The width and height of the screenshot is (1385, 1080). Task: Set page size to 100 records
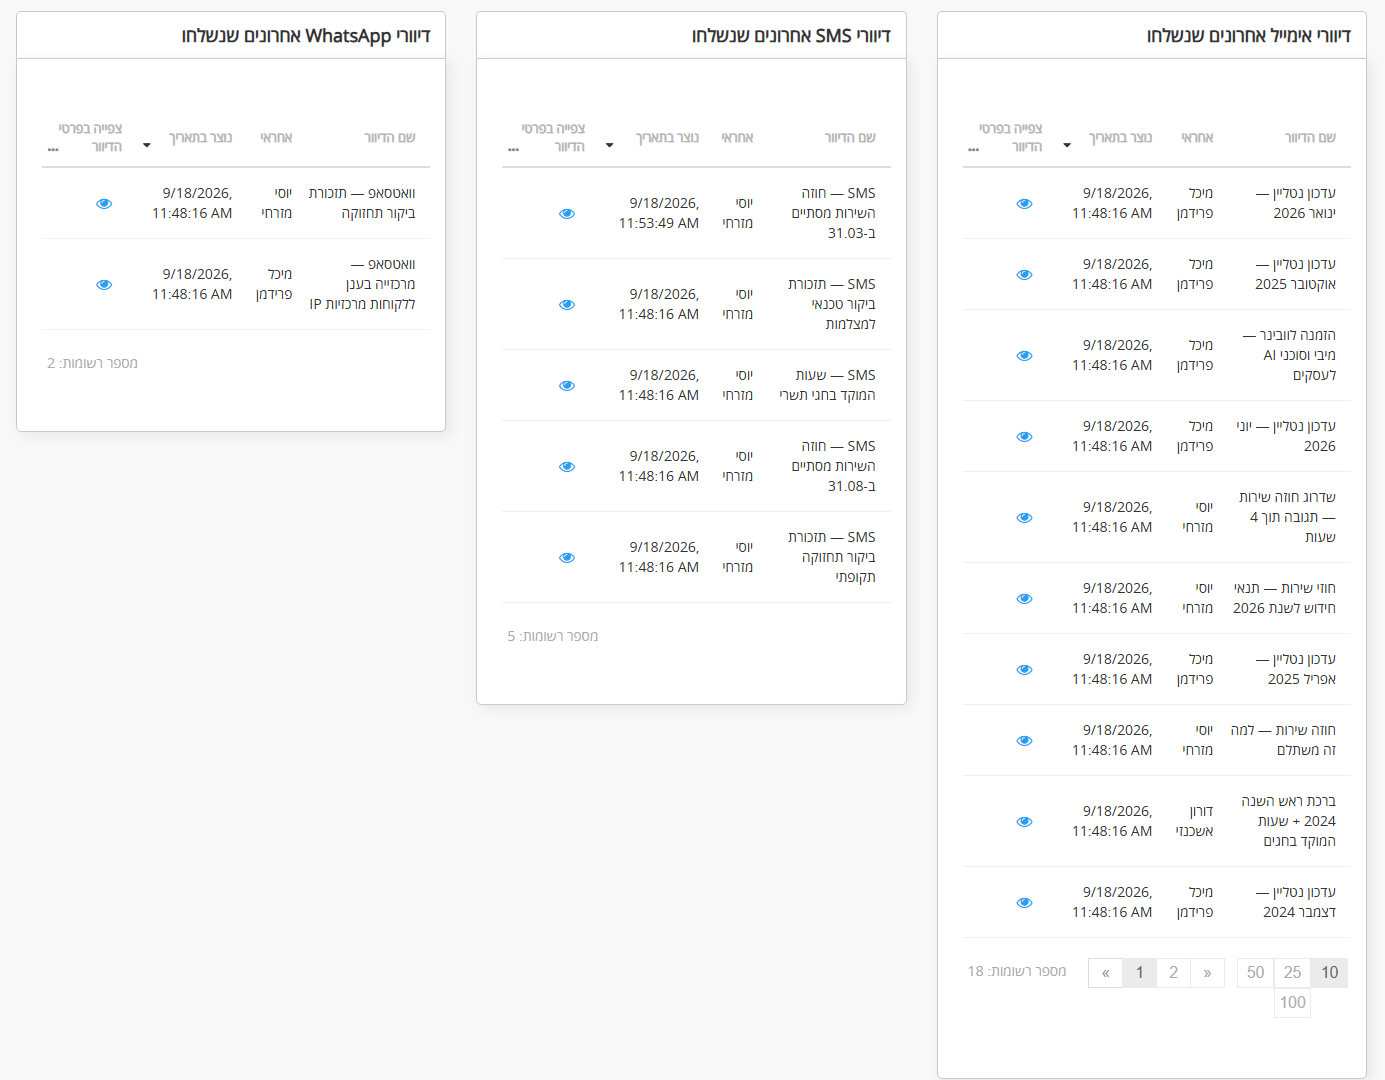coord(1292,1003)
